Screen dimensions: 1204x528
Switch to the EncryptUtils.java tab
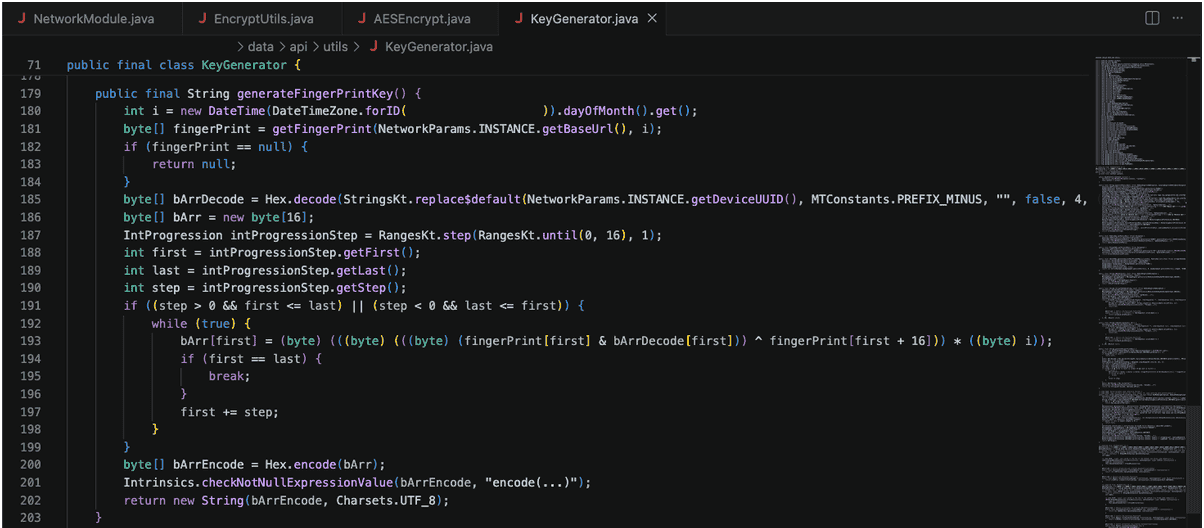(263, 19)
